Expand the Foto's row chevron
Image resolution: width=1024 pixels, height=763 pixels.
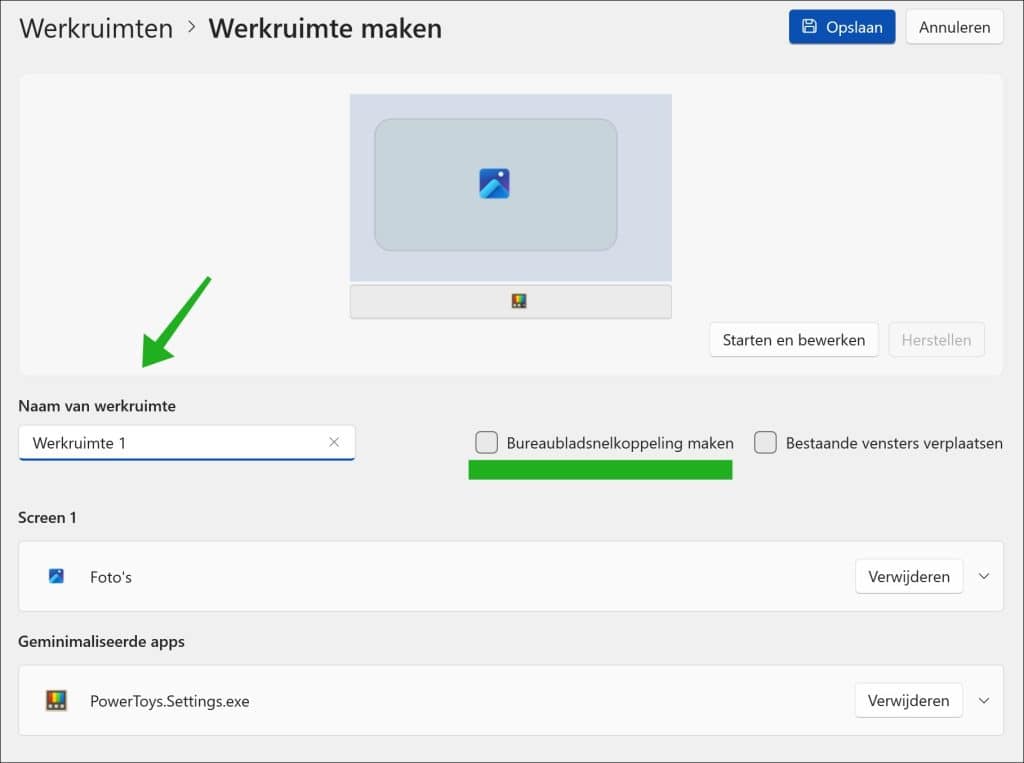pos(984,576)
